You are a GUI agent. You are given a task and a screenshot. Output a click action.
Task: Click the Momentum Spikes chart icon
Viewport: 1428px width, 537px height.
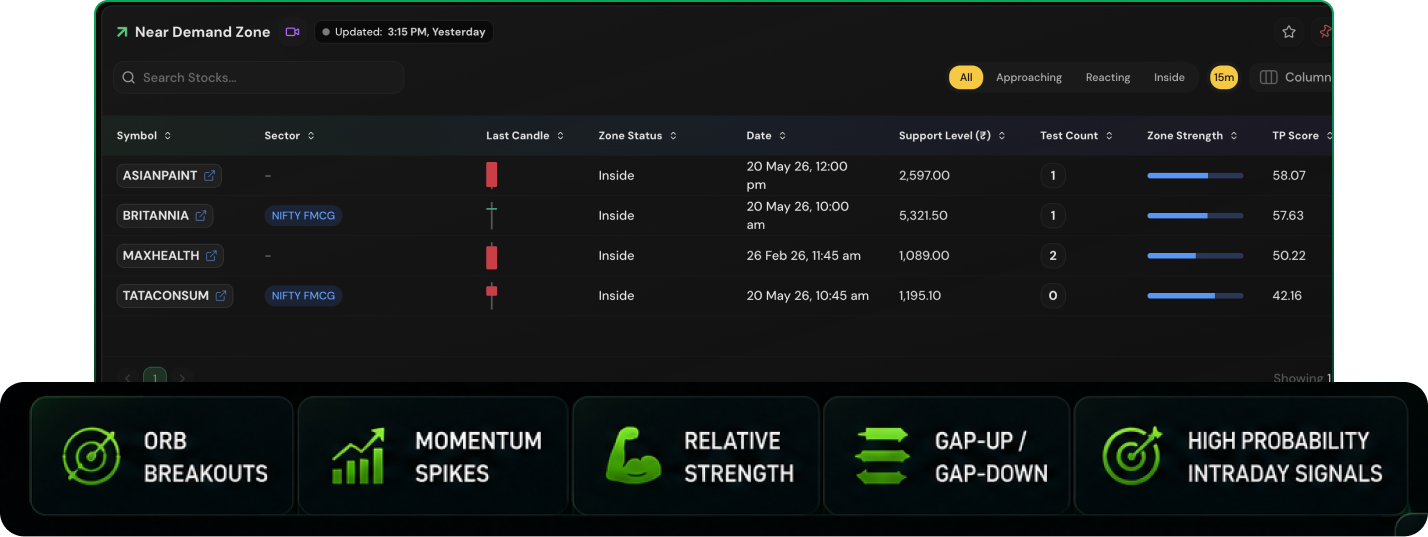pos(358,457)
